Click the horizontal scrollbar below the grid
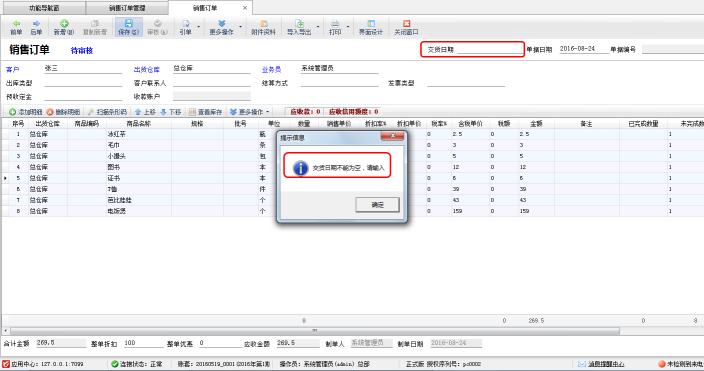The image size is (704, 371). (314, 331)
